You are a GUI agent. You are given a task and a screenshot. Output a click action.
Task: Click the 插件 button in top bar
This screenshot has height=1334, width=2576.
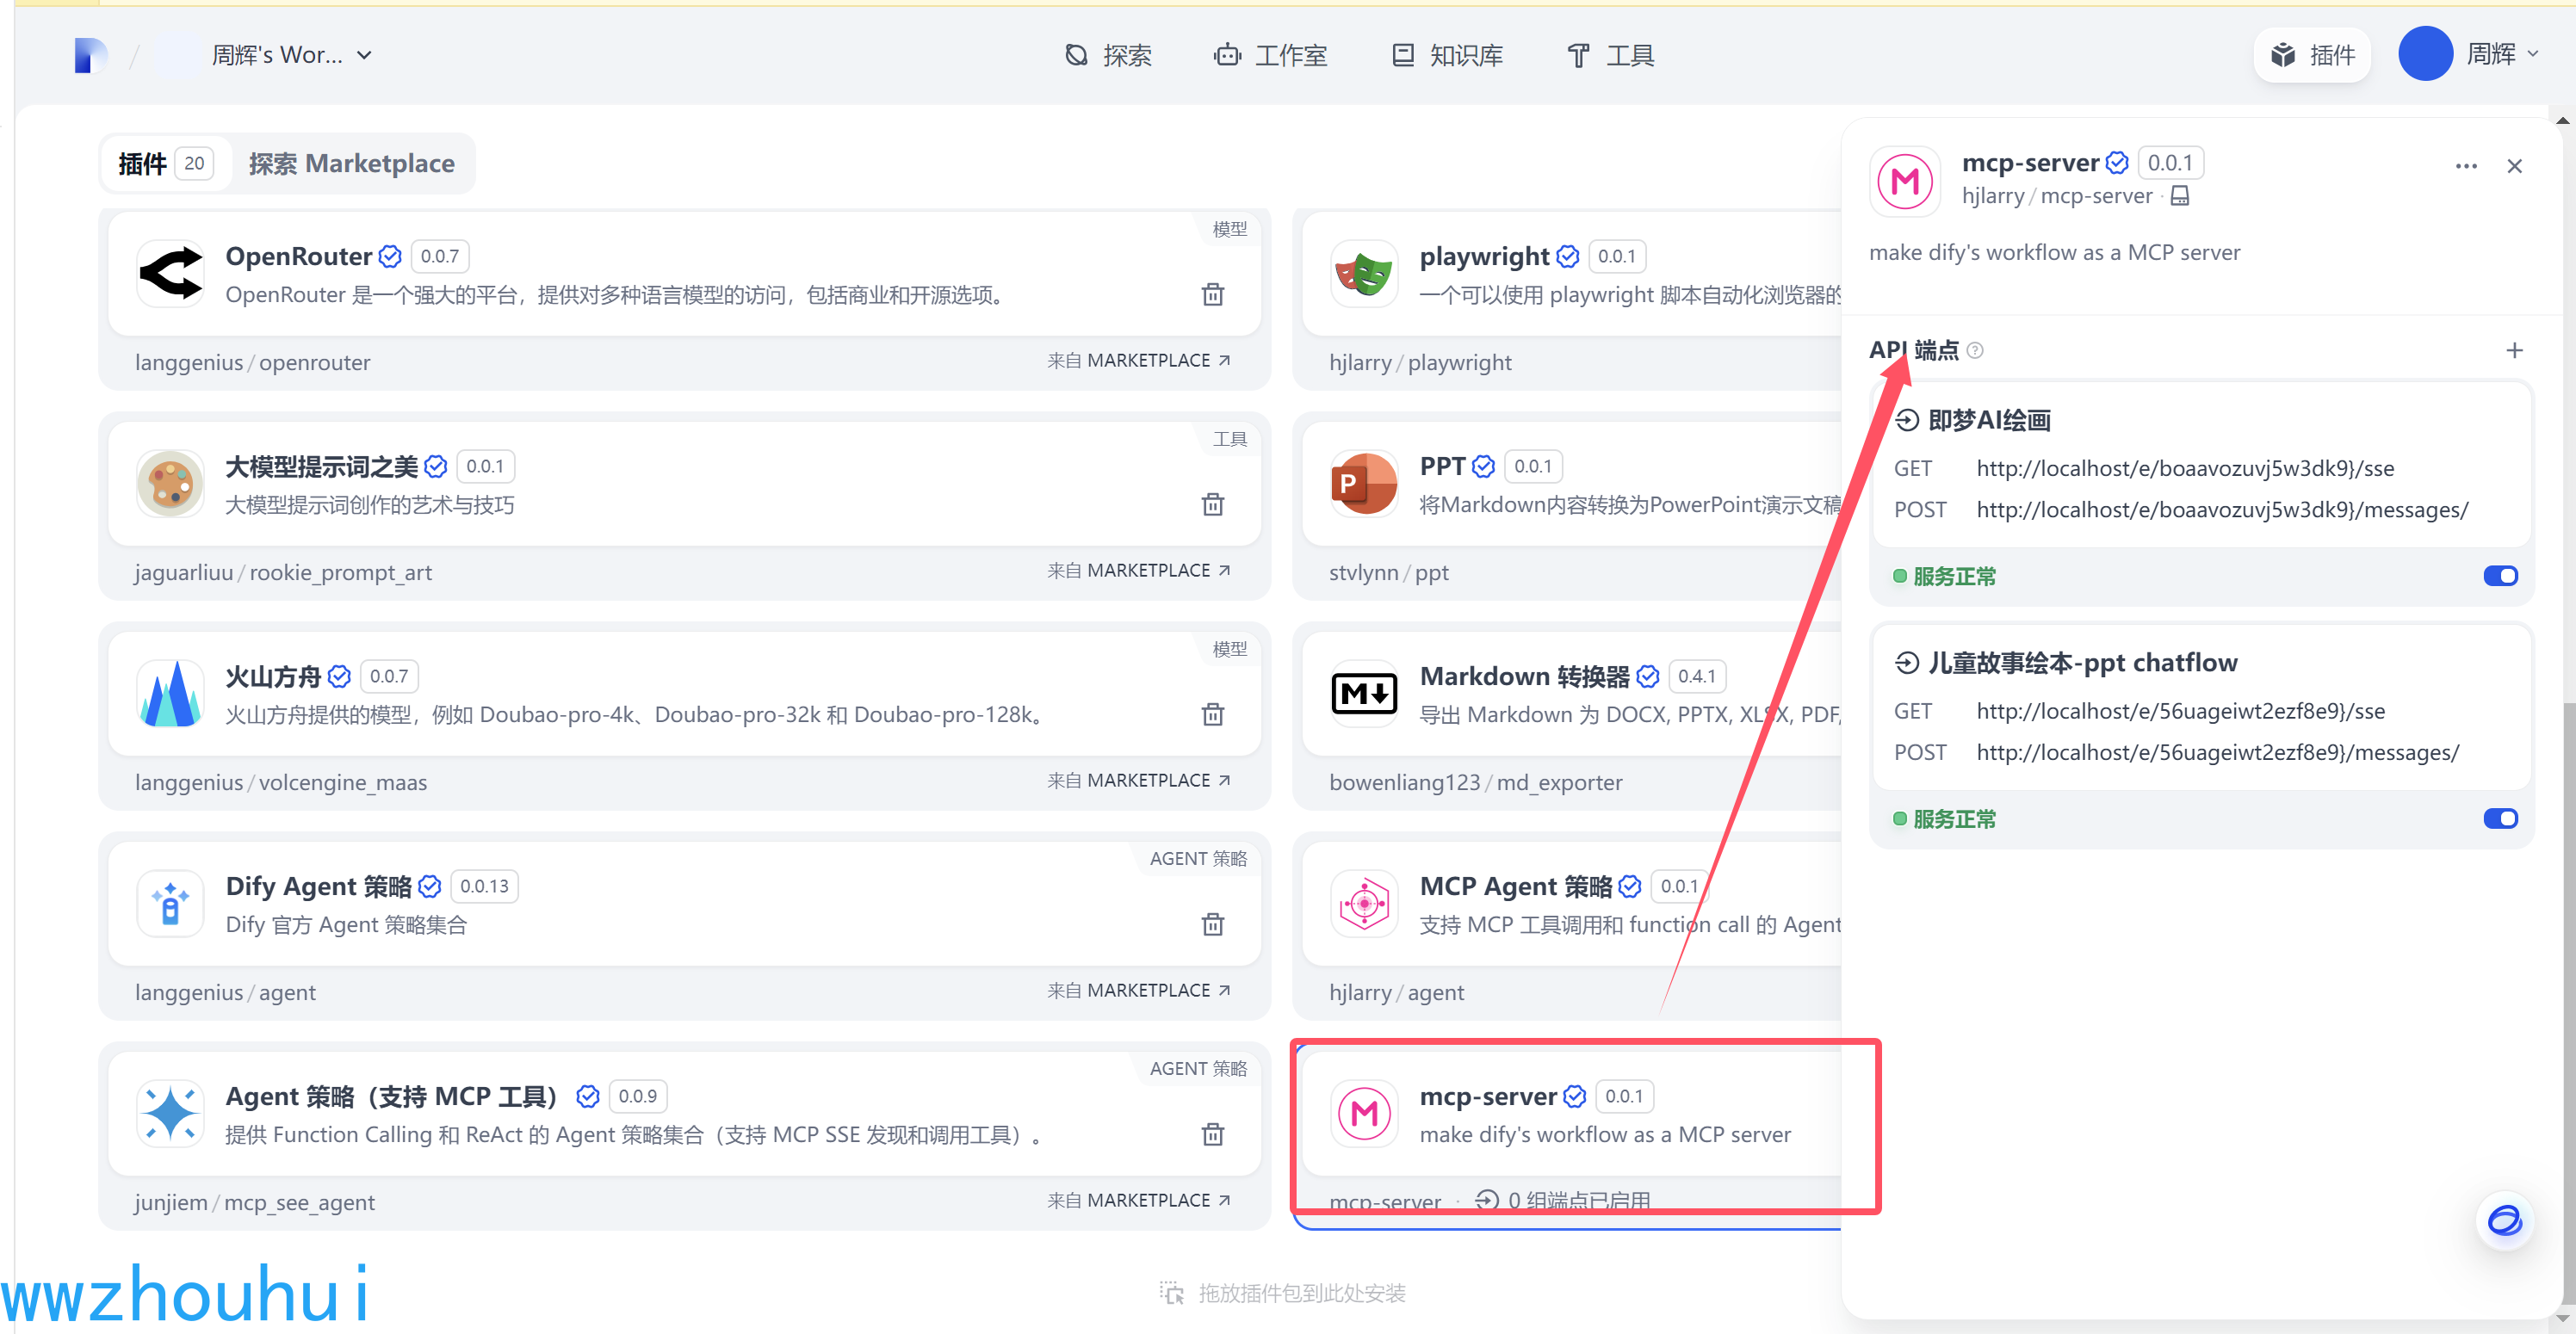coord(2312,55)
